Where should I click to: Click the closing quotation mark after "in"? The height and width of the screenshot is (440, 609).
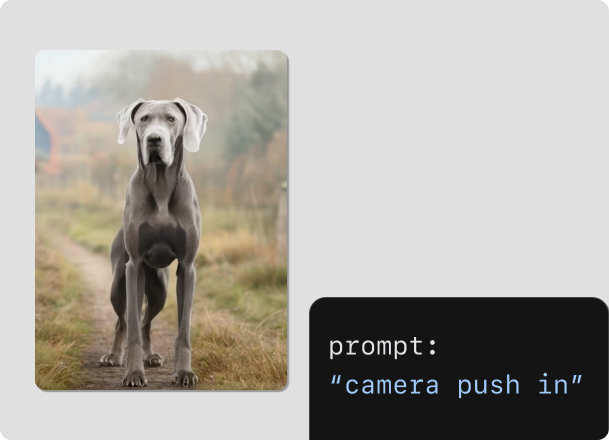[577, 379]
